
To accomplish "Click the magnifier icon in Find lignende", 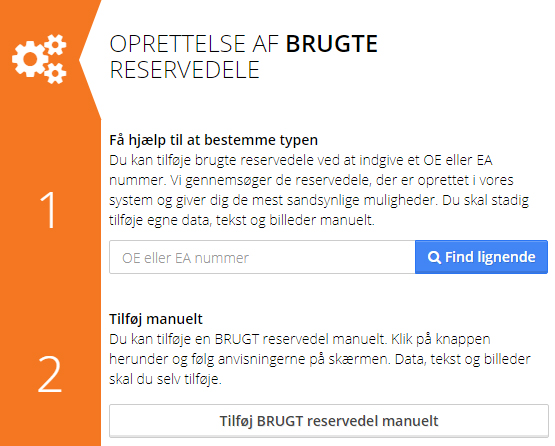I will point(434,257).
